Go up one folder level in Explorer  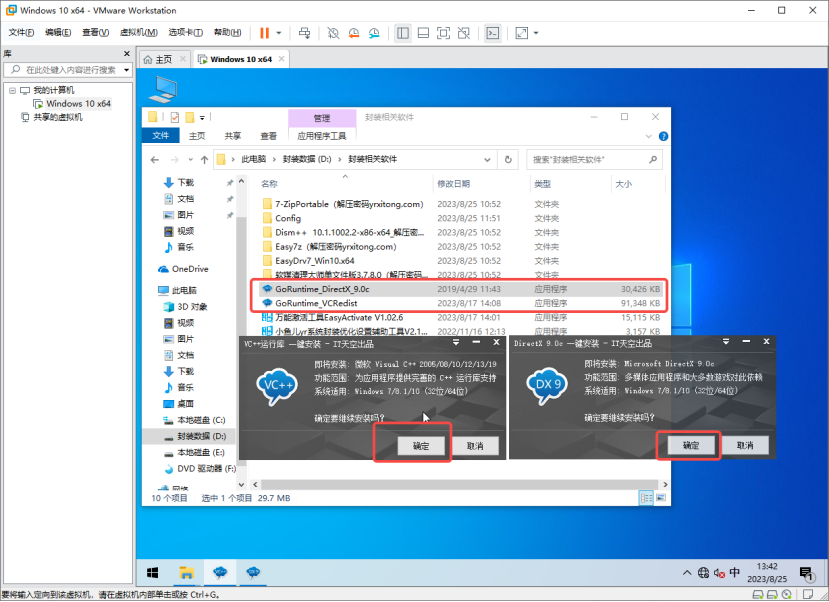(x=205, y=160)
